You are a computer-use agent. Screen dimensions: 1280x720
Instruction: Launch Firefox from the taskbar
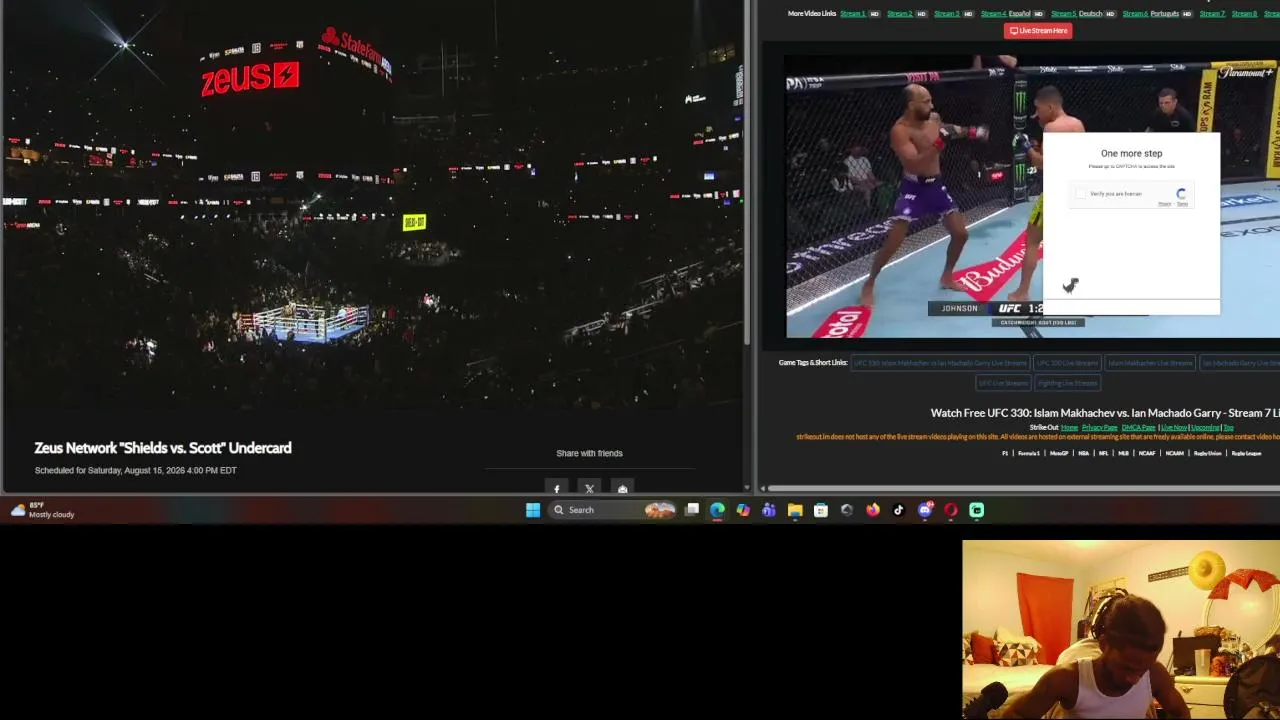pyautogui.click(x=873, y=510)
